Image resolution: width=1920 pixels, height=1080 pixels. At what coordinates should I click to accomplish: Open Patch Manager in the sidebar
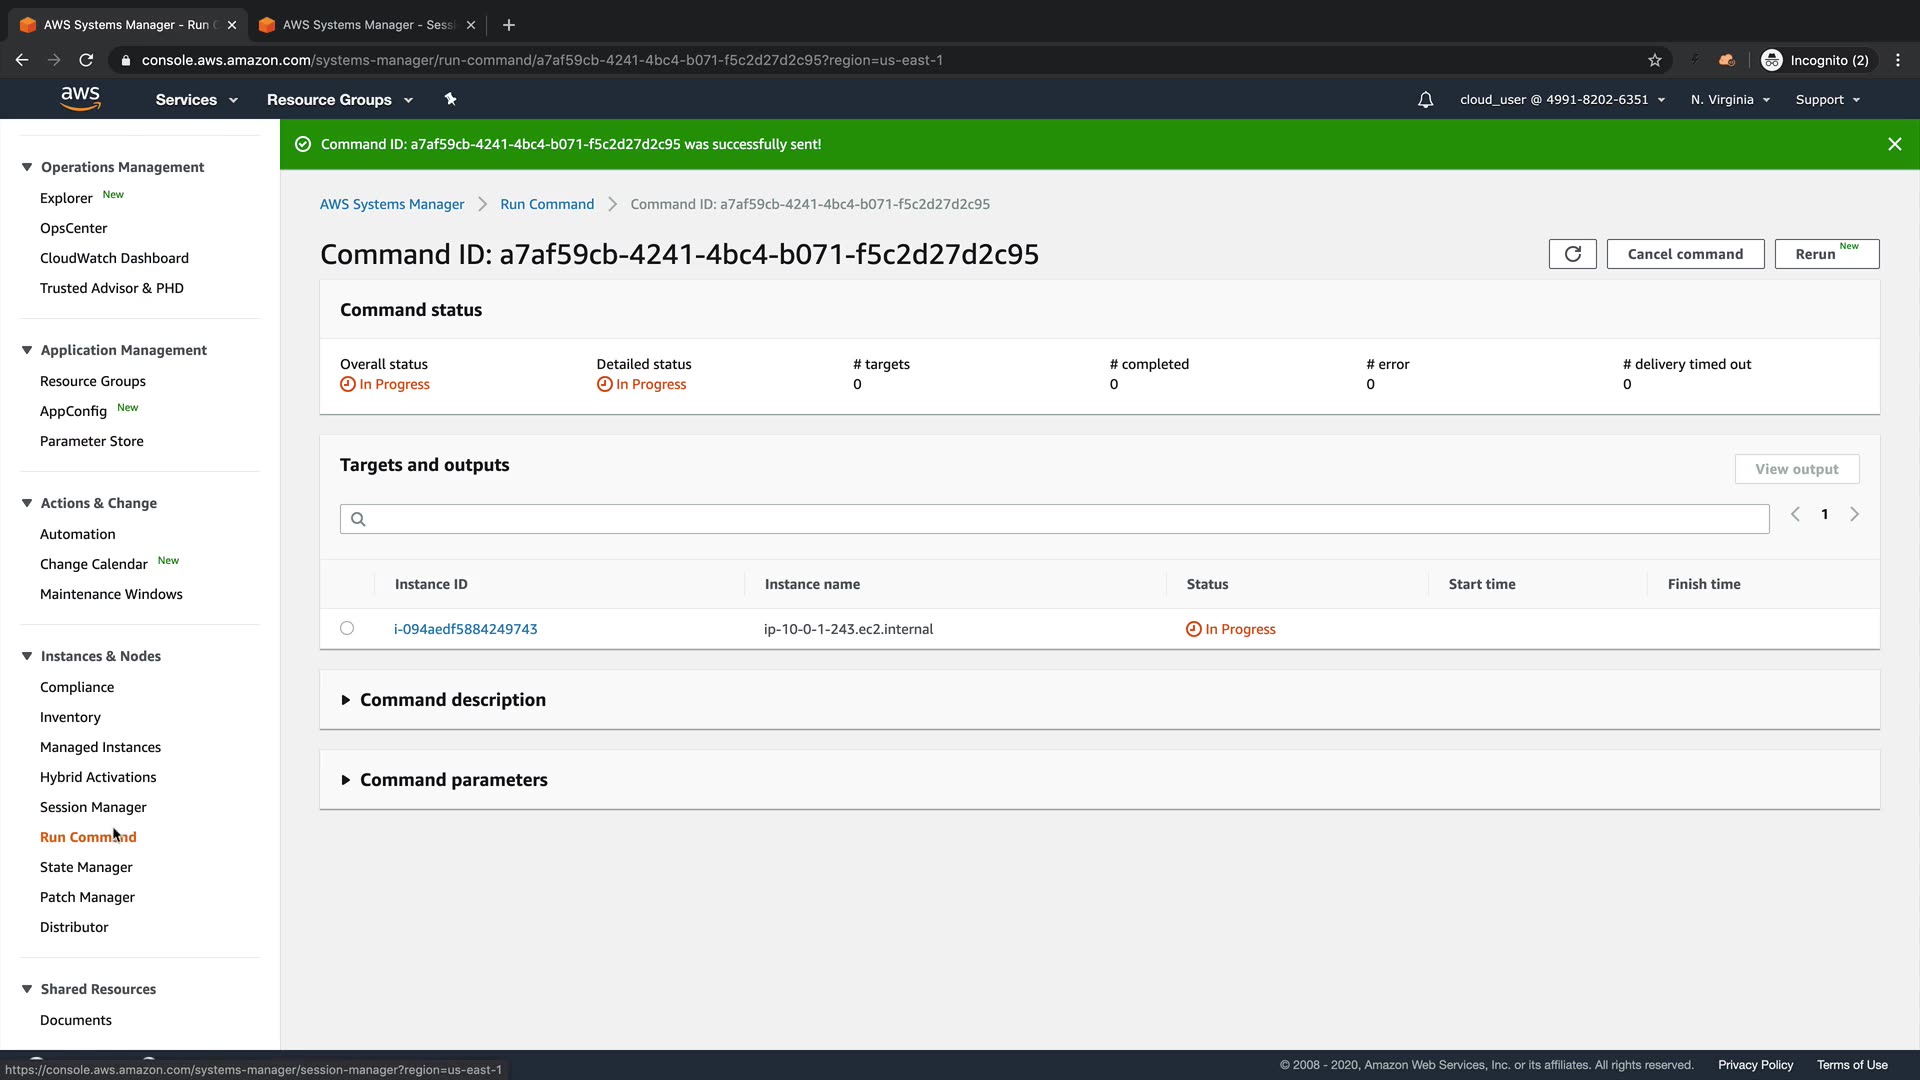point(87,897)
